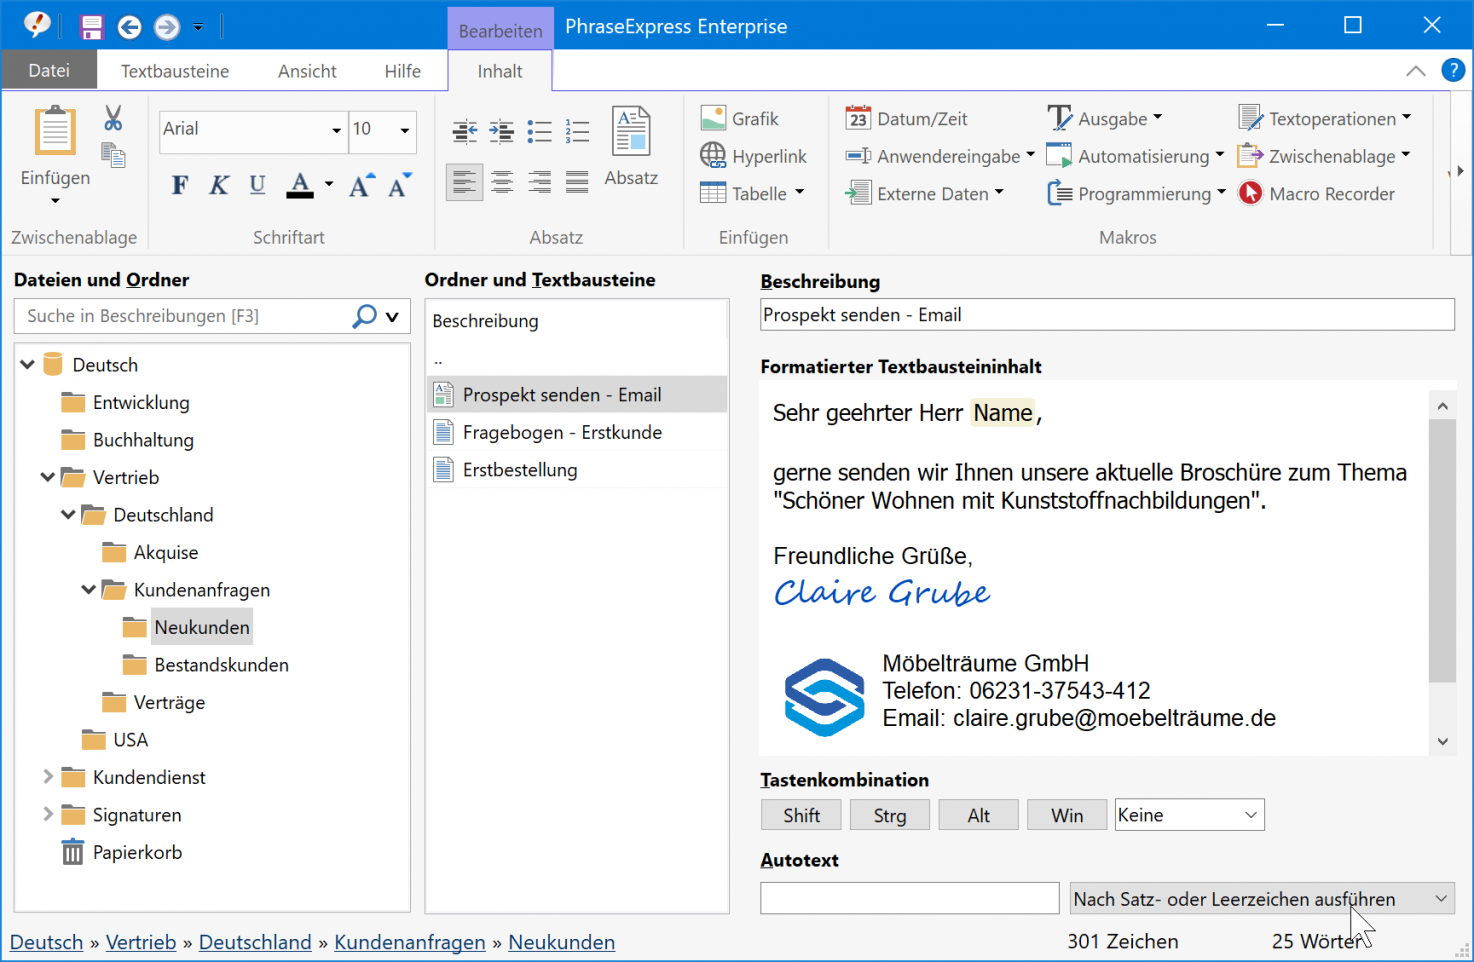Insert a numbered list

(577, 131)
